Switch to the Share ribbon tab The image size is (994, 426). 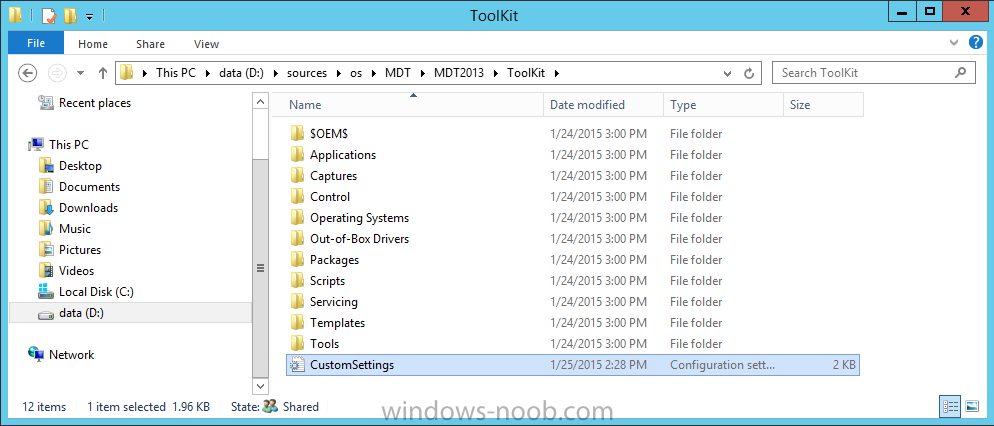(x=150, y=44)
